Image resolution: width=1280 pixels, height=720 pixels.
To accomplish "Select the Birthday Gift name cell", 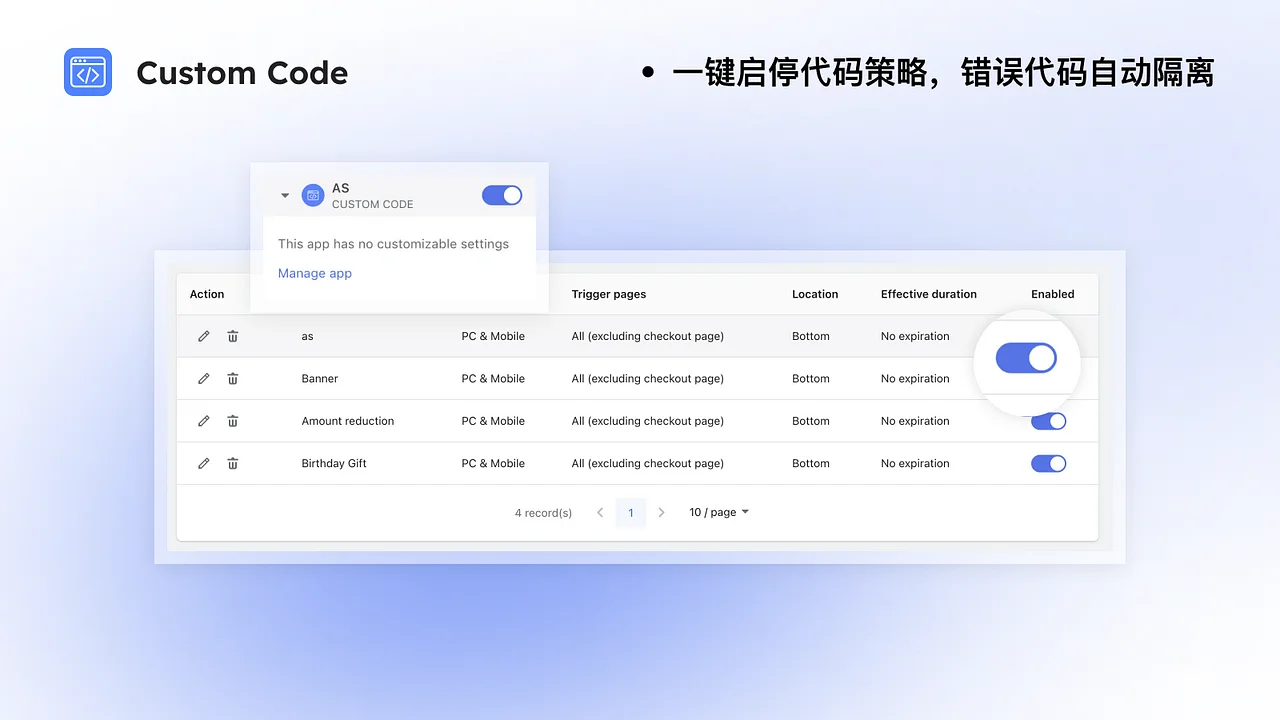I will 334,463.
